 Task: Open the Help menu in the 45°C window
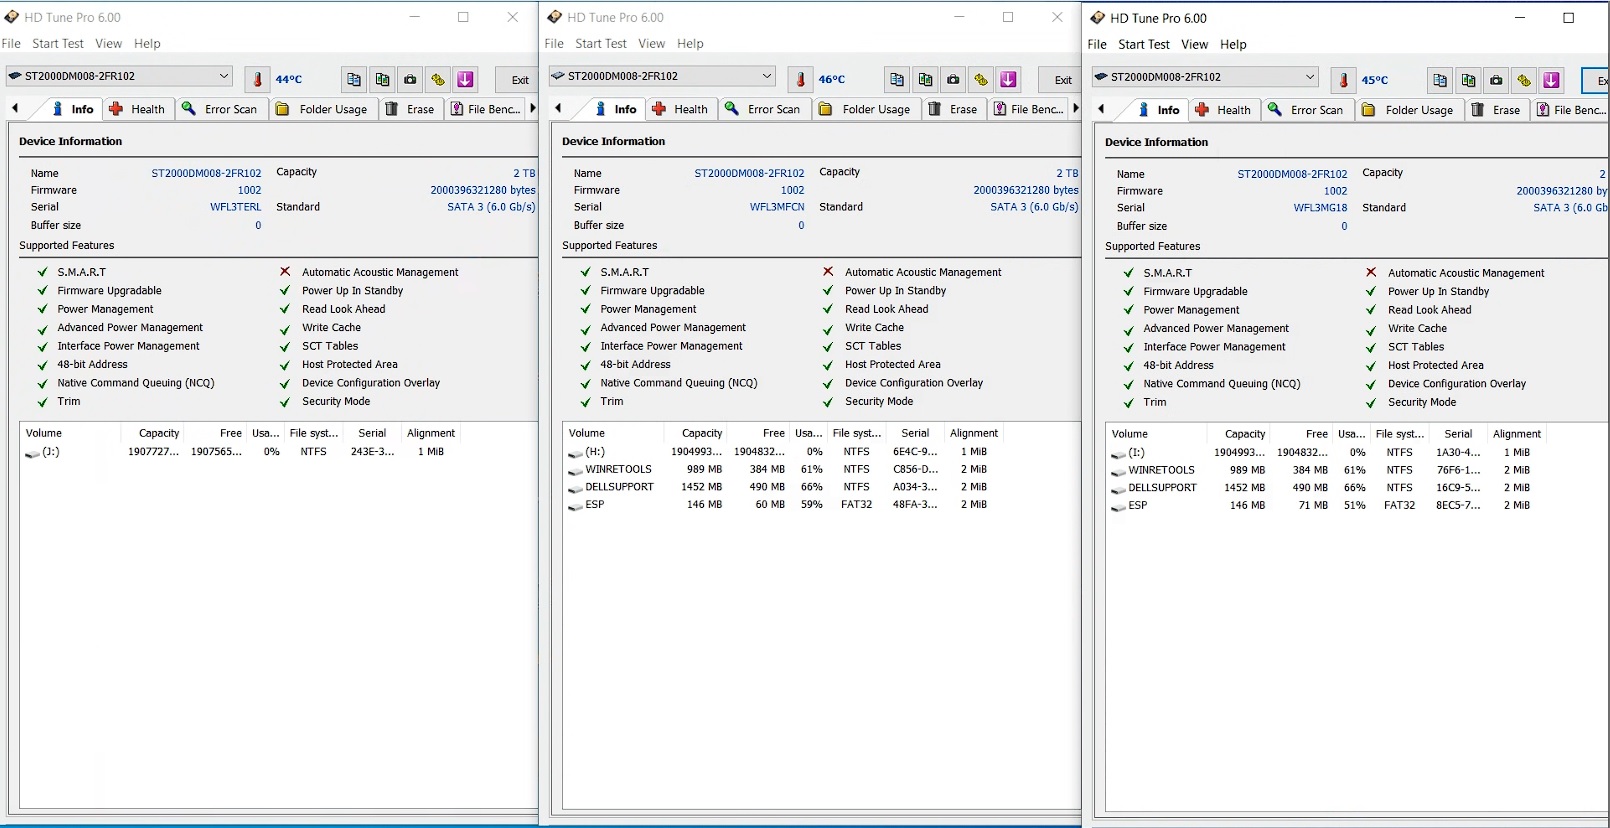tap(1233, 45)
